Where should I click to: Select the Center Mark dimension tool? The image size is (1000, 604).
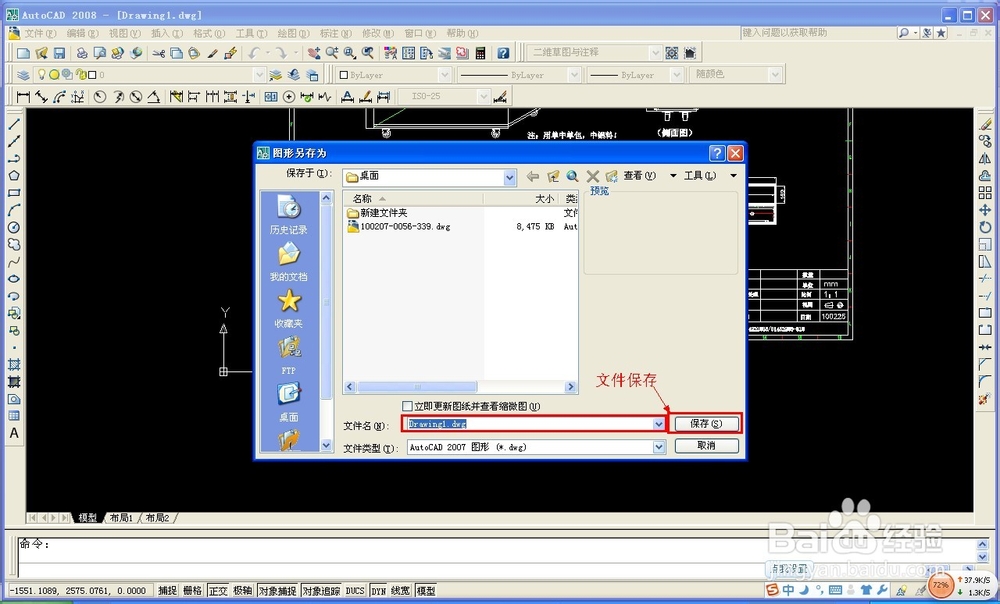(x=289, y=97)
